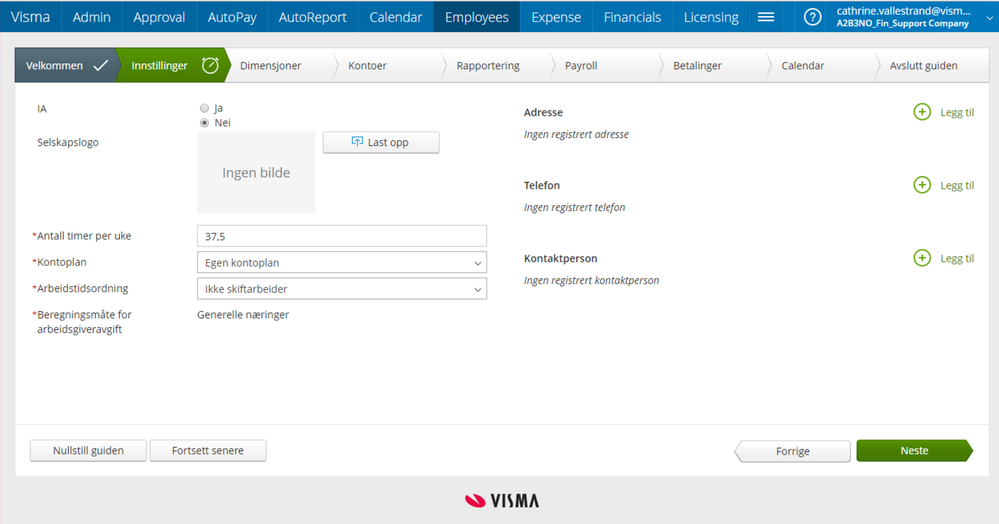This screenshot has height=524, width=999.
Task: Click the Visma logo in the footer
Action: tap(502, 500)
